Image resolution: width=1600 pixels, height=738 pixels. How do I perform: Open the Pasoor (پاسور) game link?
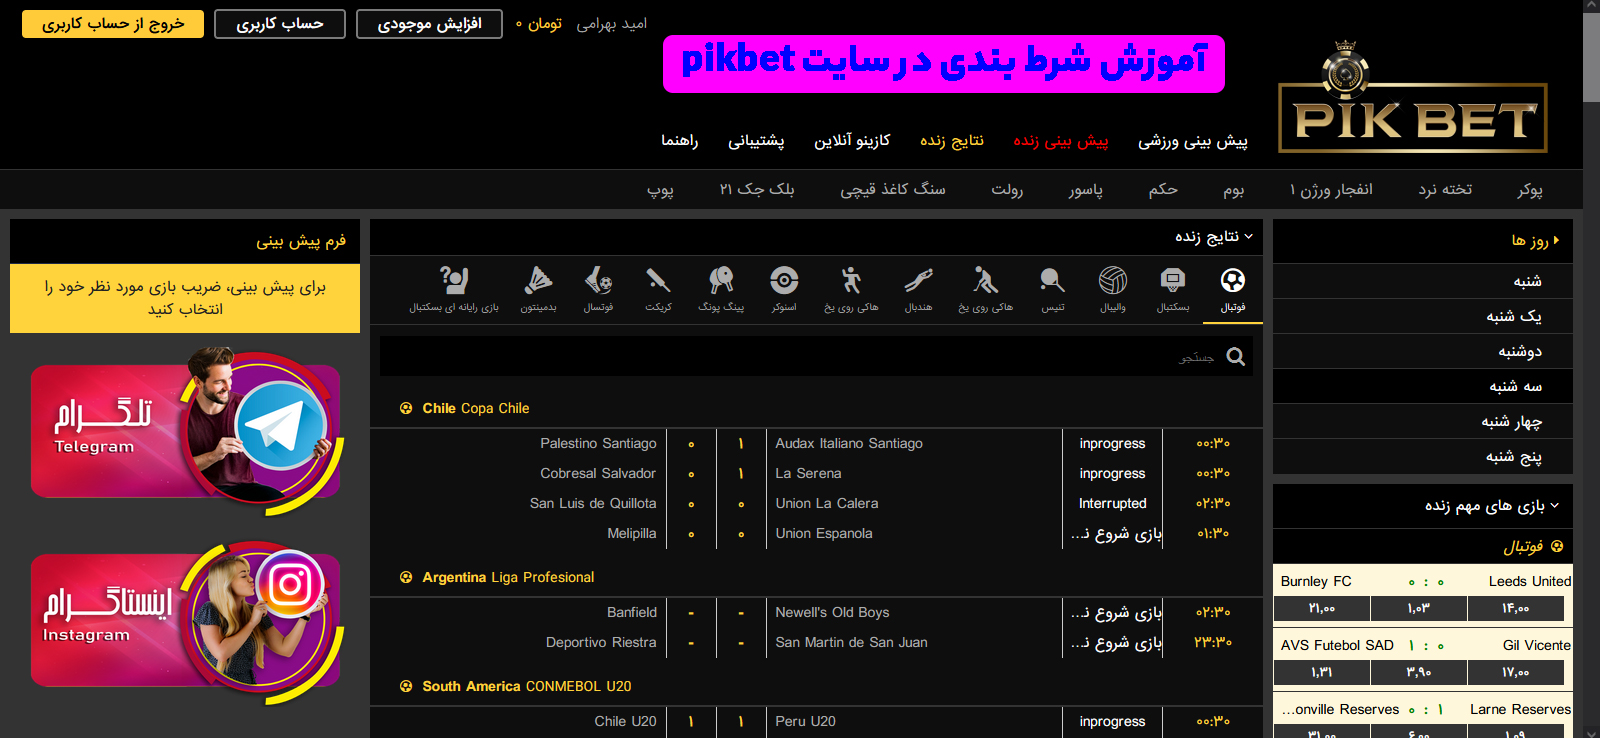point(1086,189)
